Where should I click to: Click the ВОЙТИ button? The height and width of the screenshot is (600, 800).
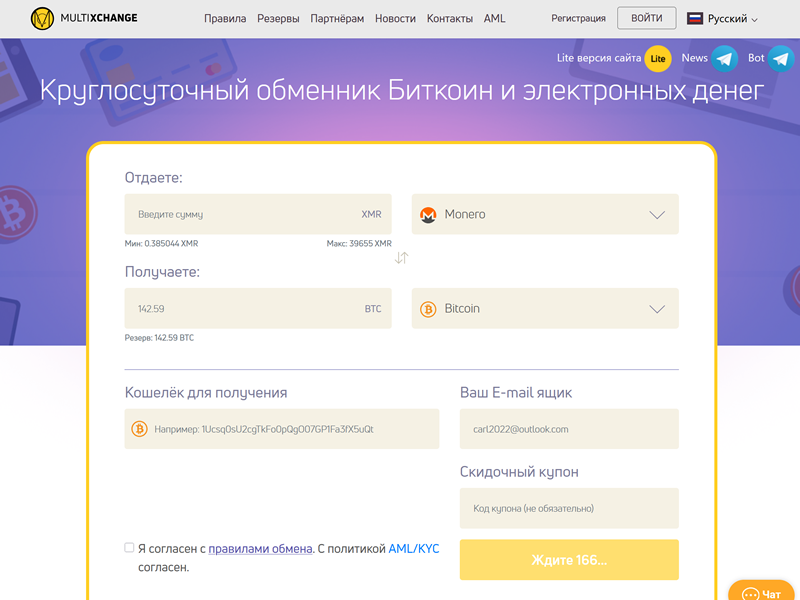(646, 18)
